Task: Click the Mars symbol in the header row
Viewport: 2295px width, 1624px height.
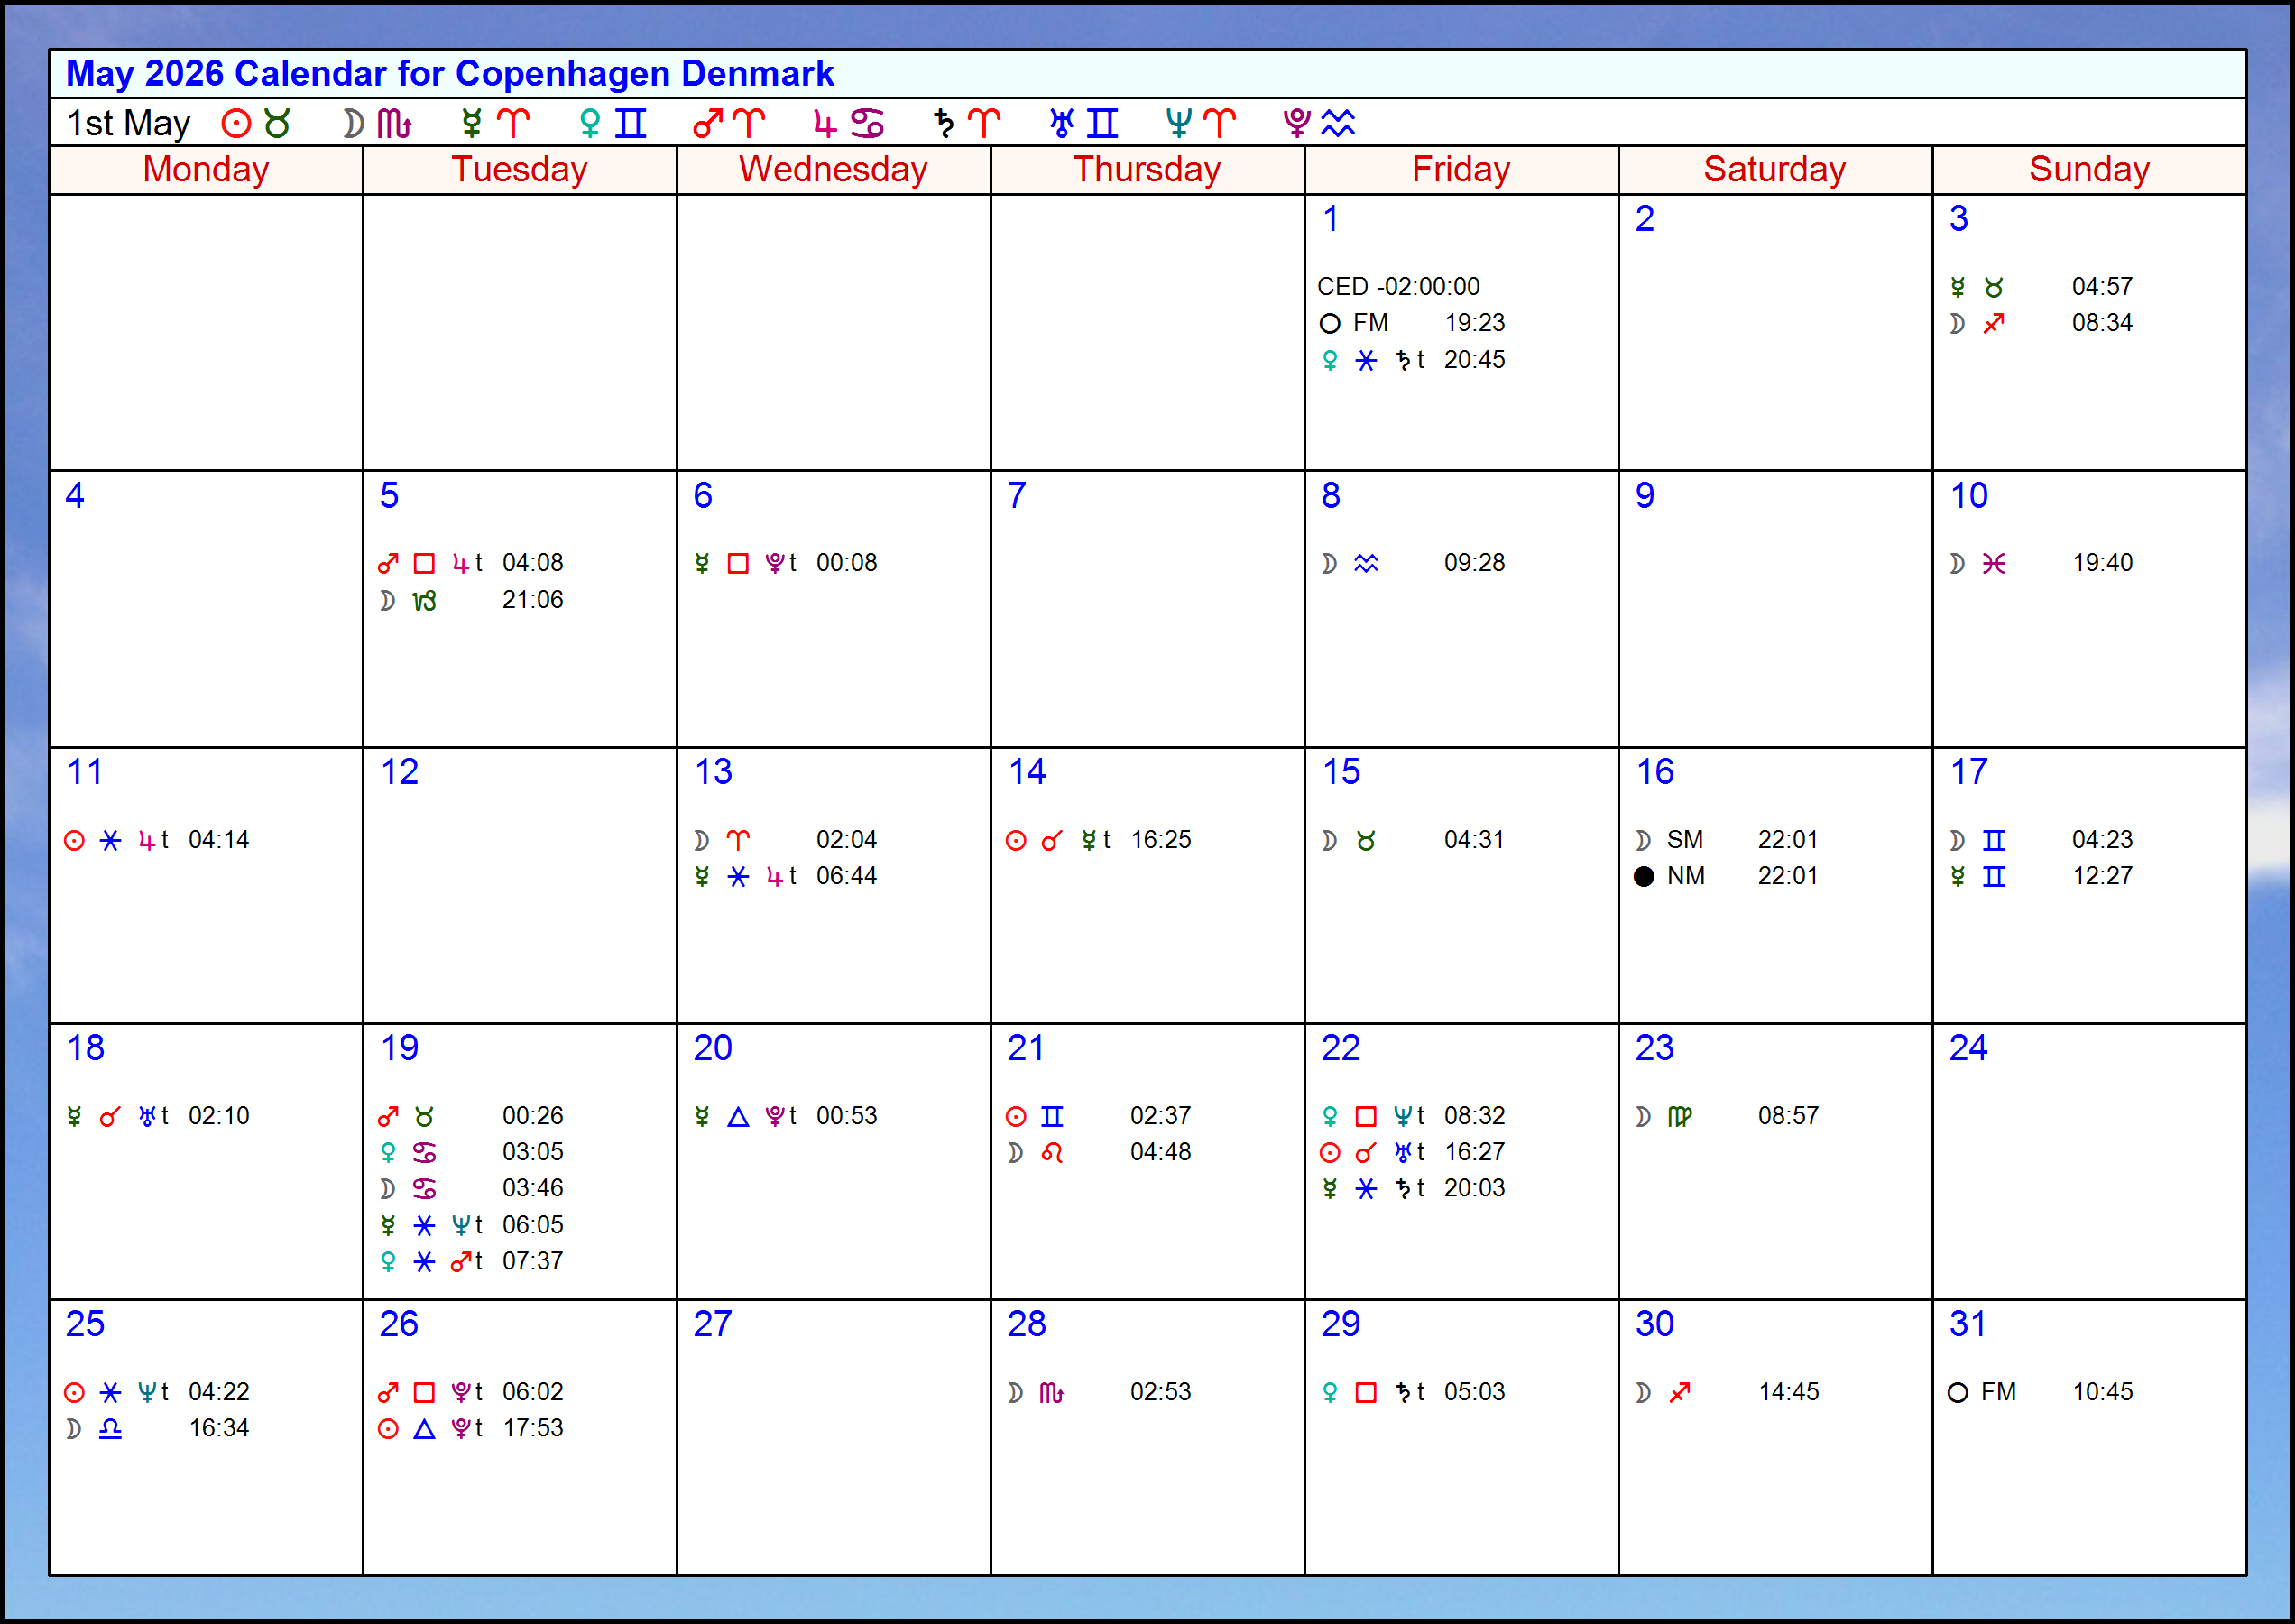Action: pyautogui.click(x=708, y=123)
